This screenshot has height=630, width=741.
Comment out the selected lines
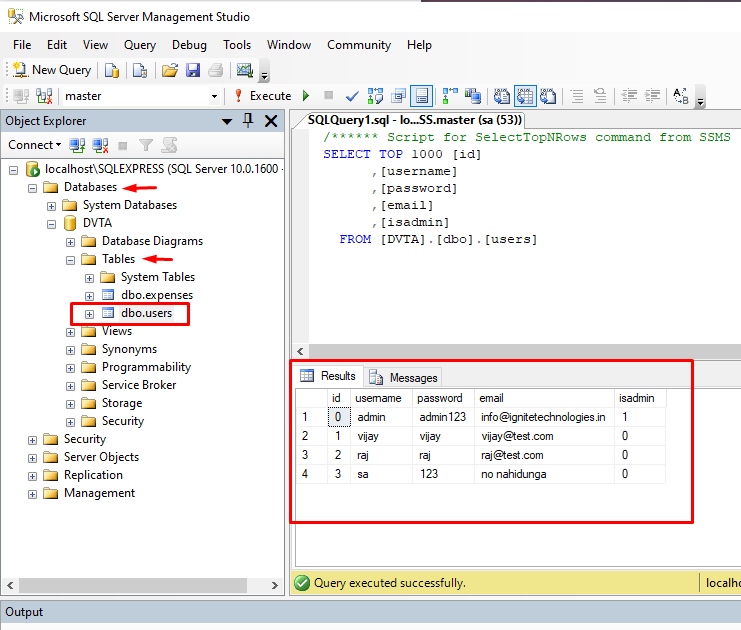pyautogui.click(x=577, y=96)
